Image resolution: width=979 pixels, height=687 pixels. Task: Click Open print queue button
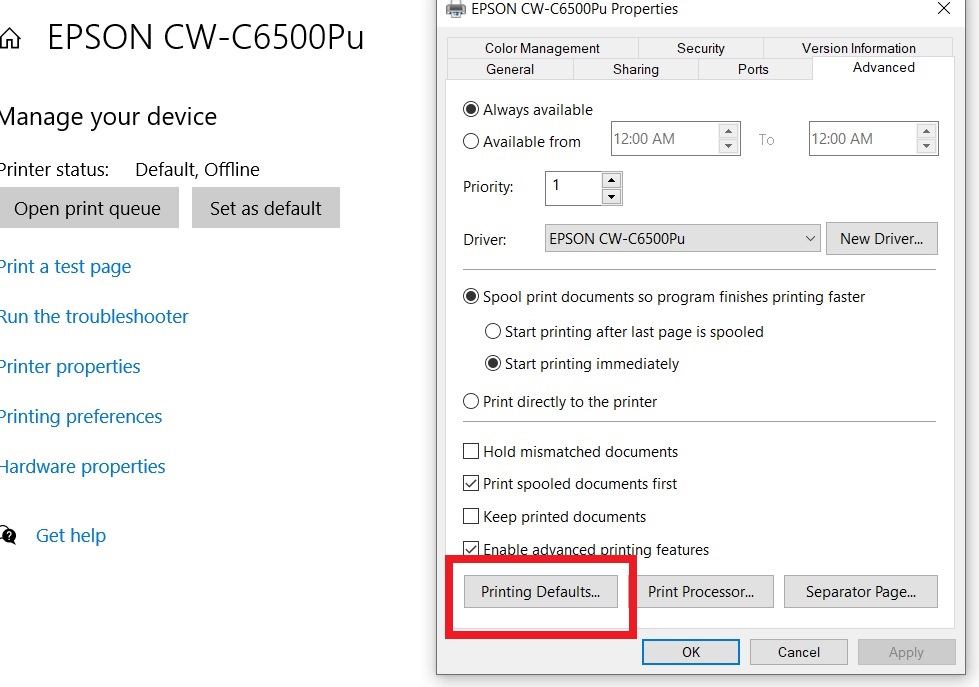87,207
